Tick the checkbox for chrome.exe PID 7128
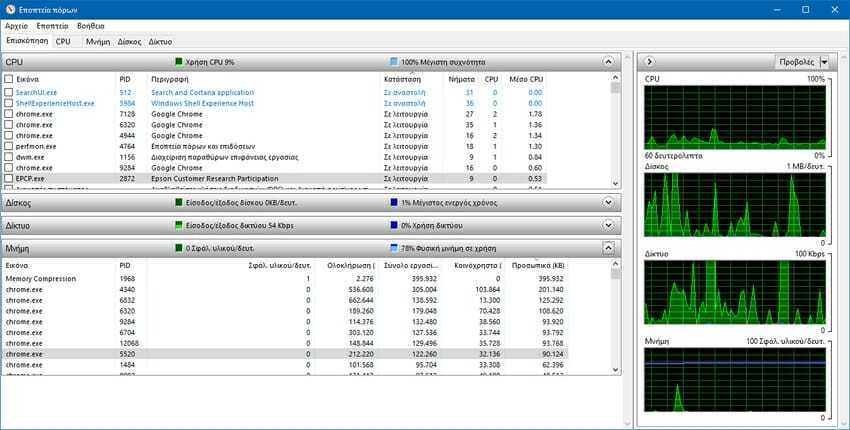The height and width of the screenshot is (430, 850). pyautogui.click(x=9, y=114)
